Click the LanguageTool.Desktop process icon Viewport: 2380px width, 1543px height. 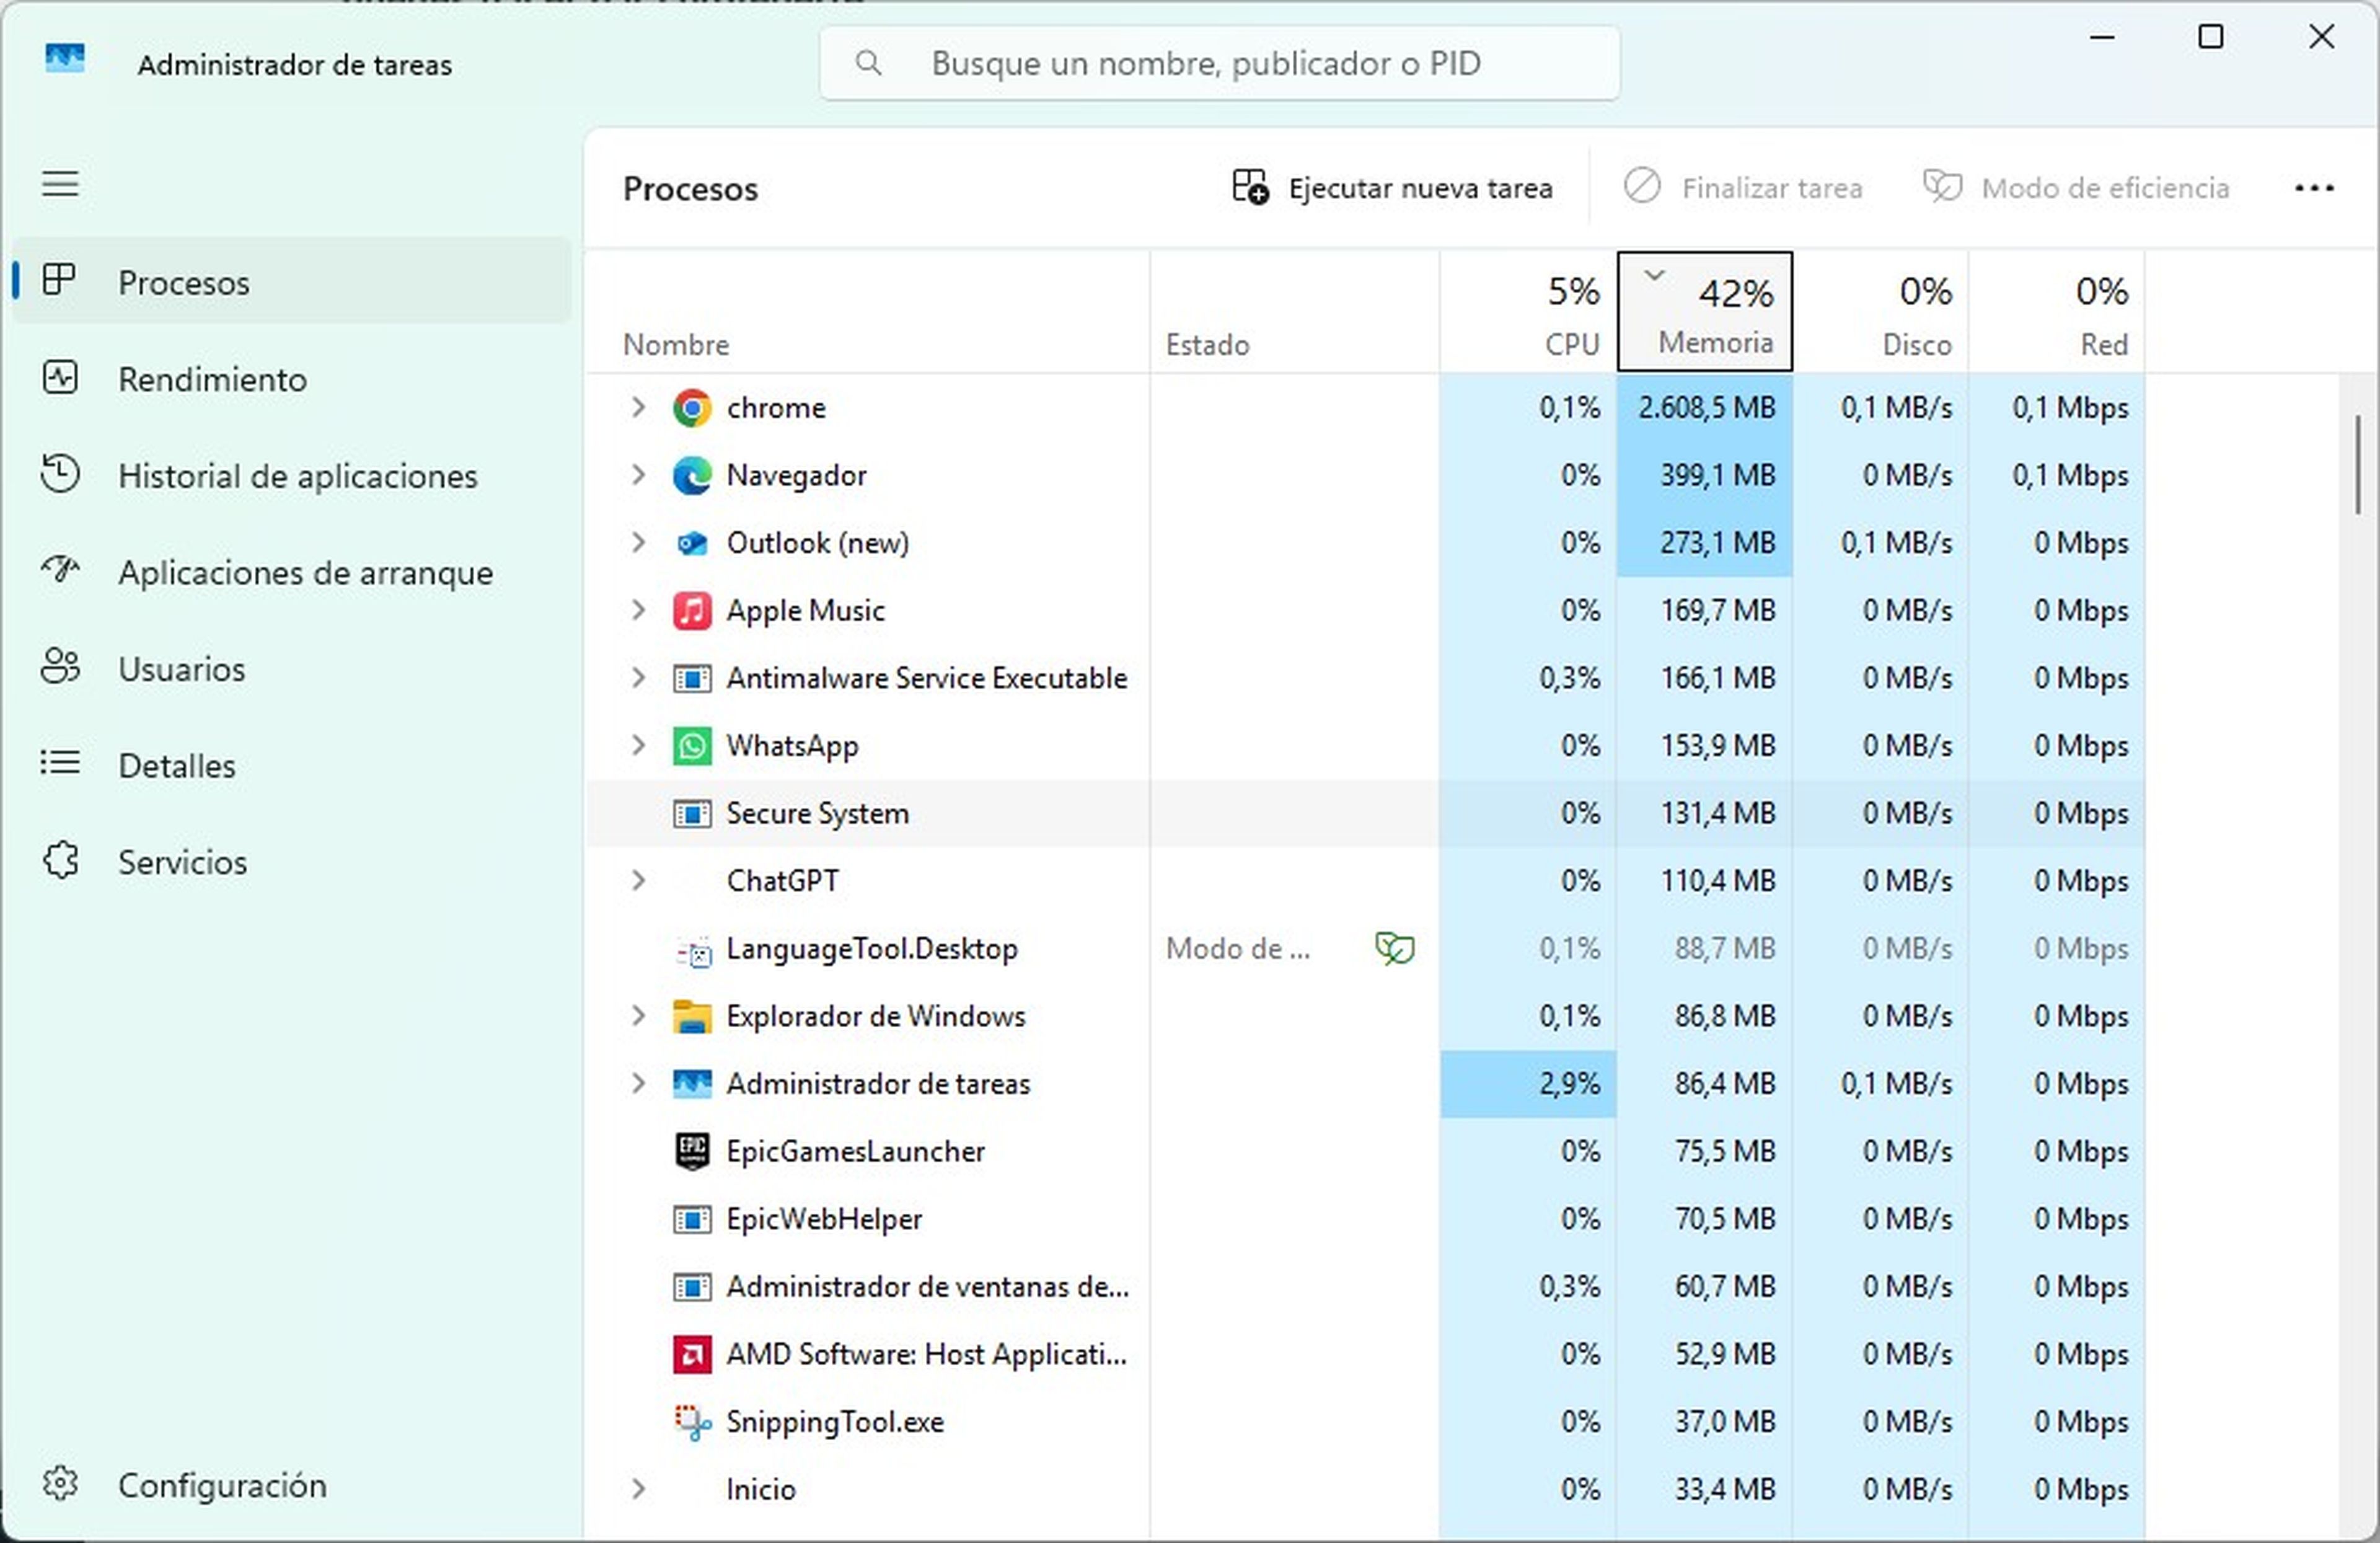[694, 951]
